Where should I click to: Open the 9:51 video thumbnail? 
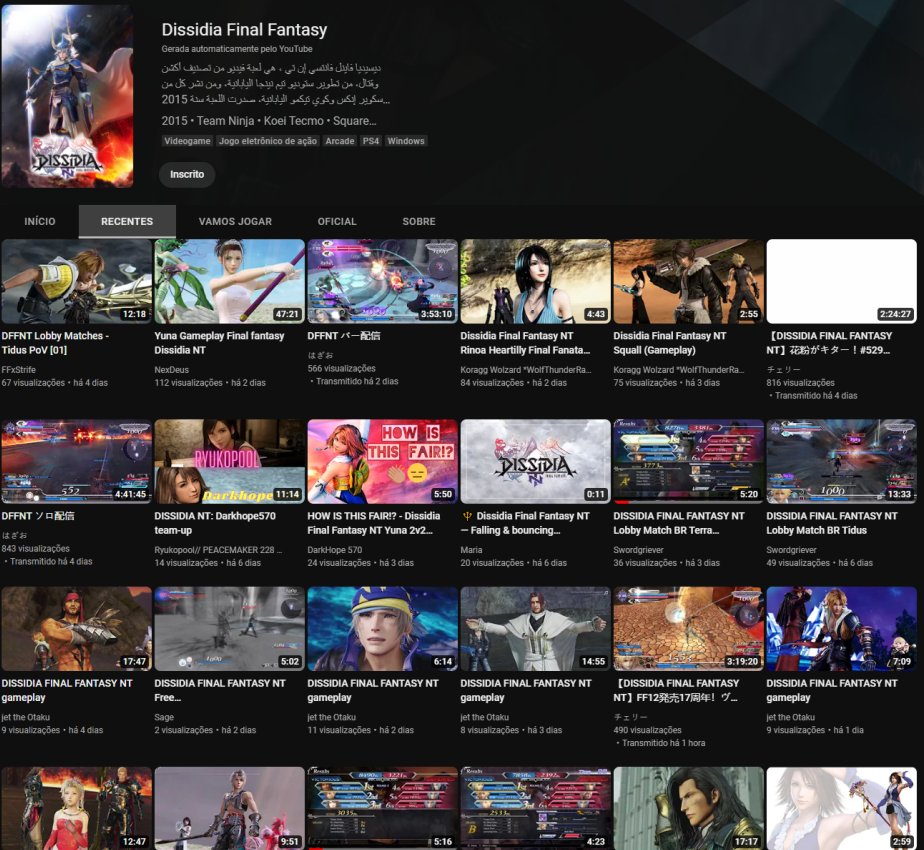(229, 808)
